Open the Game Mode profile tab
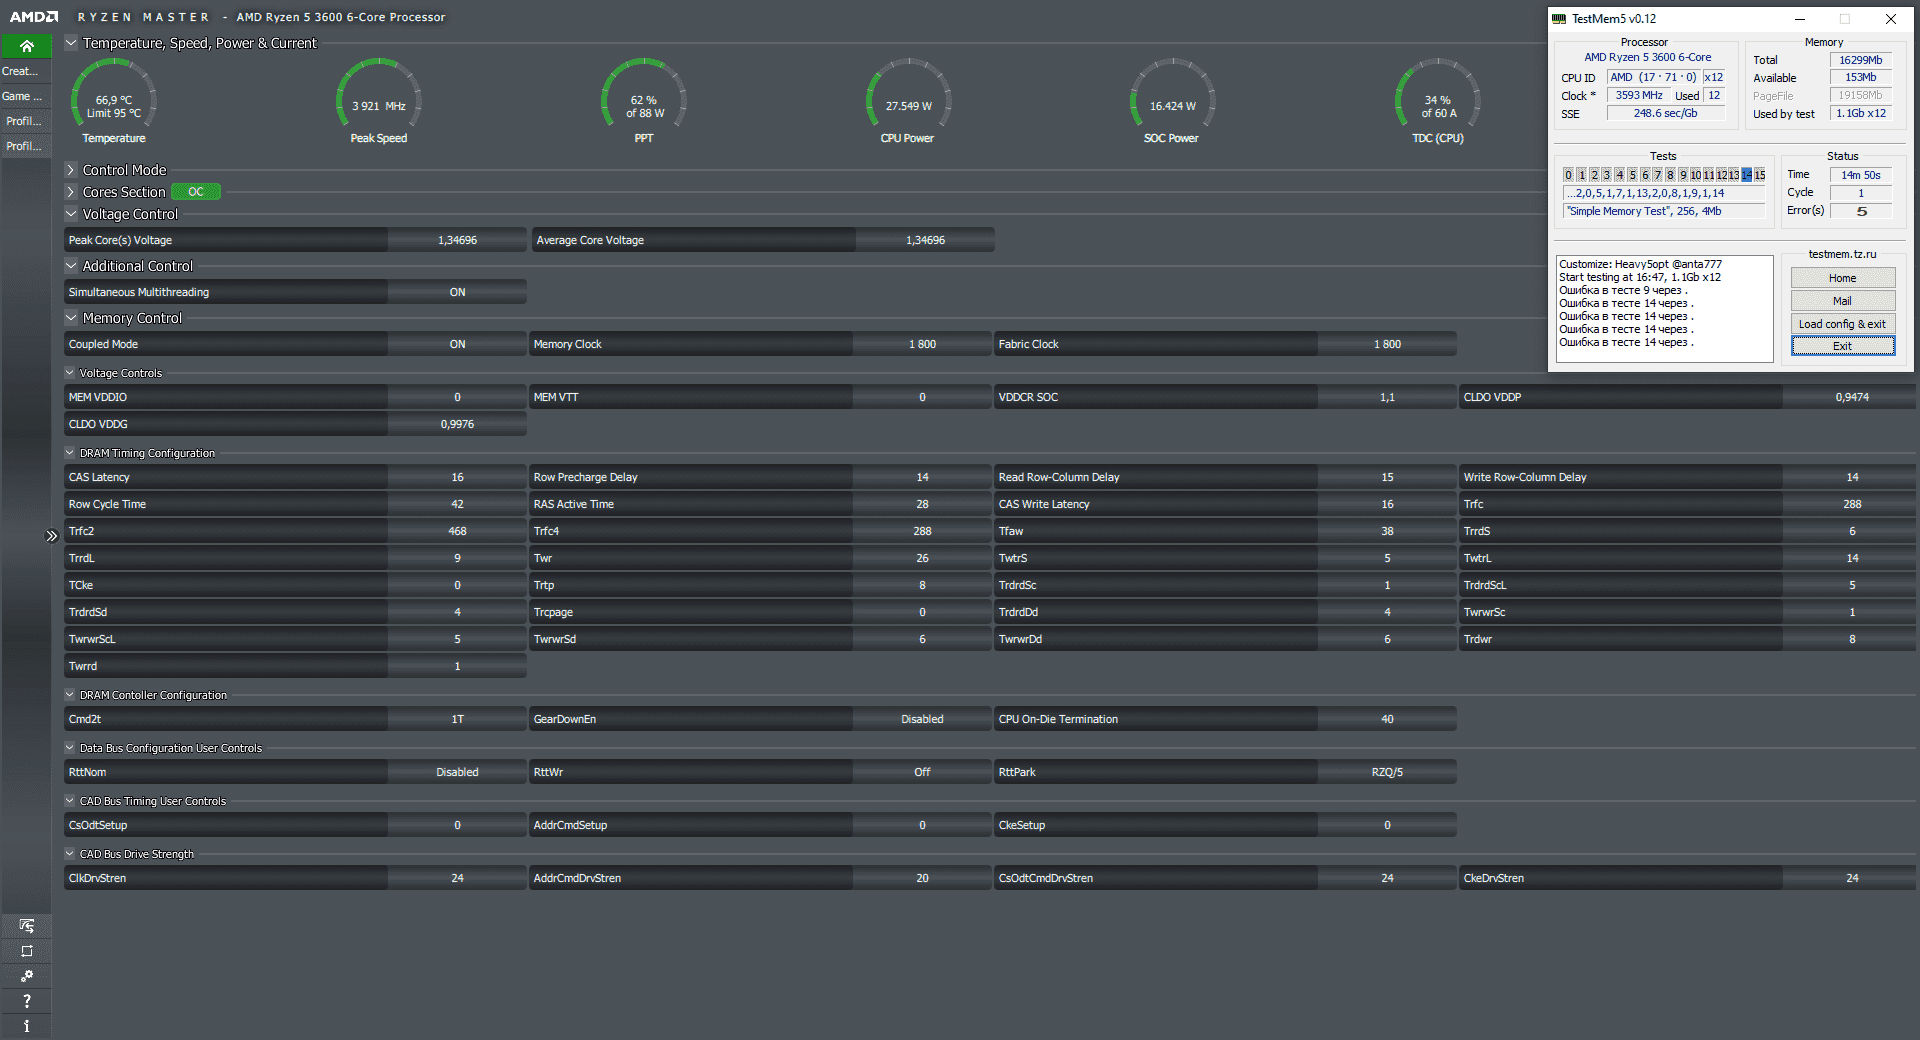Screen dimensions: 1920x1040 (25, 96)
